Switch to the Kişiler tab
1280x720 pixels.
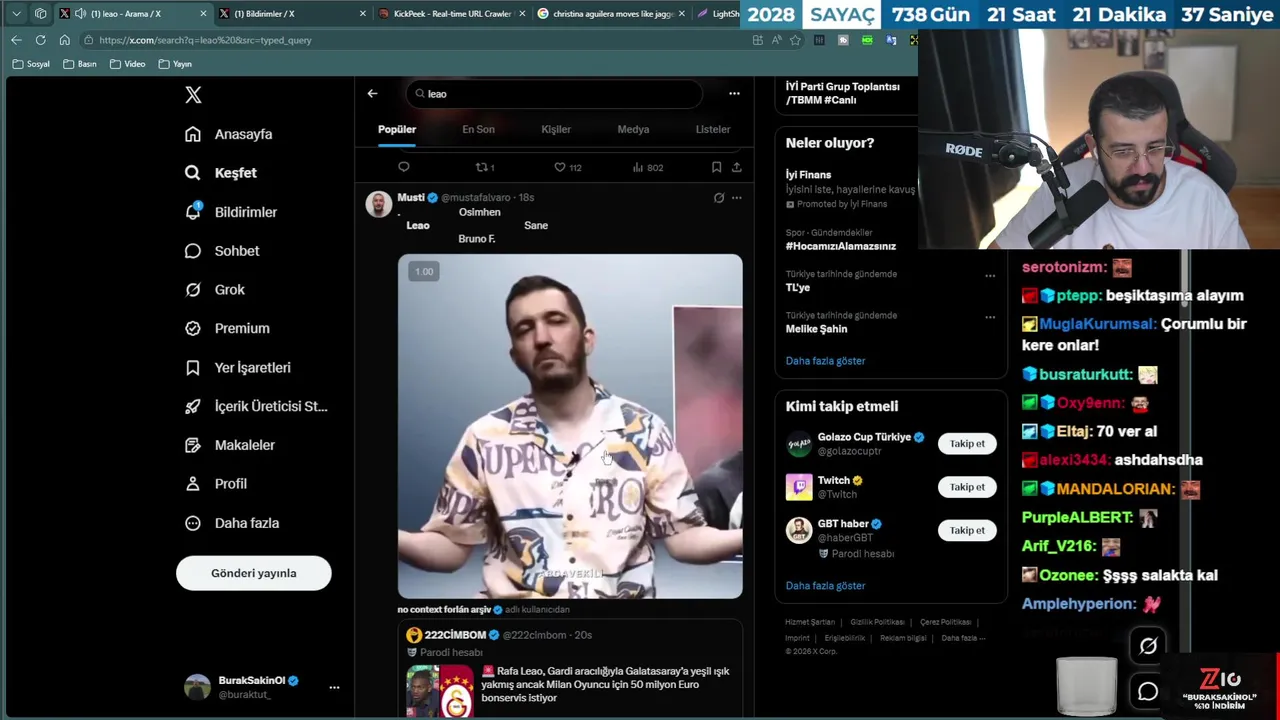click(x=556, y=129)
